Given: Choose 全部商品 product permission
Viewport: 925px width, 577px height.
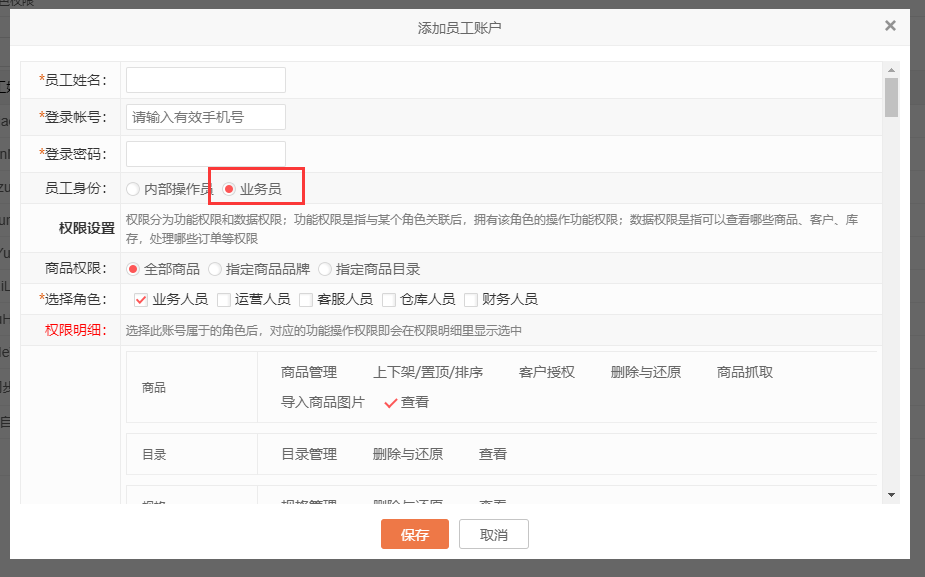Looking at the screenshot, I should [x=133, y=269].
